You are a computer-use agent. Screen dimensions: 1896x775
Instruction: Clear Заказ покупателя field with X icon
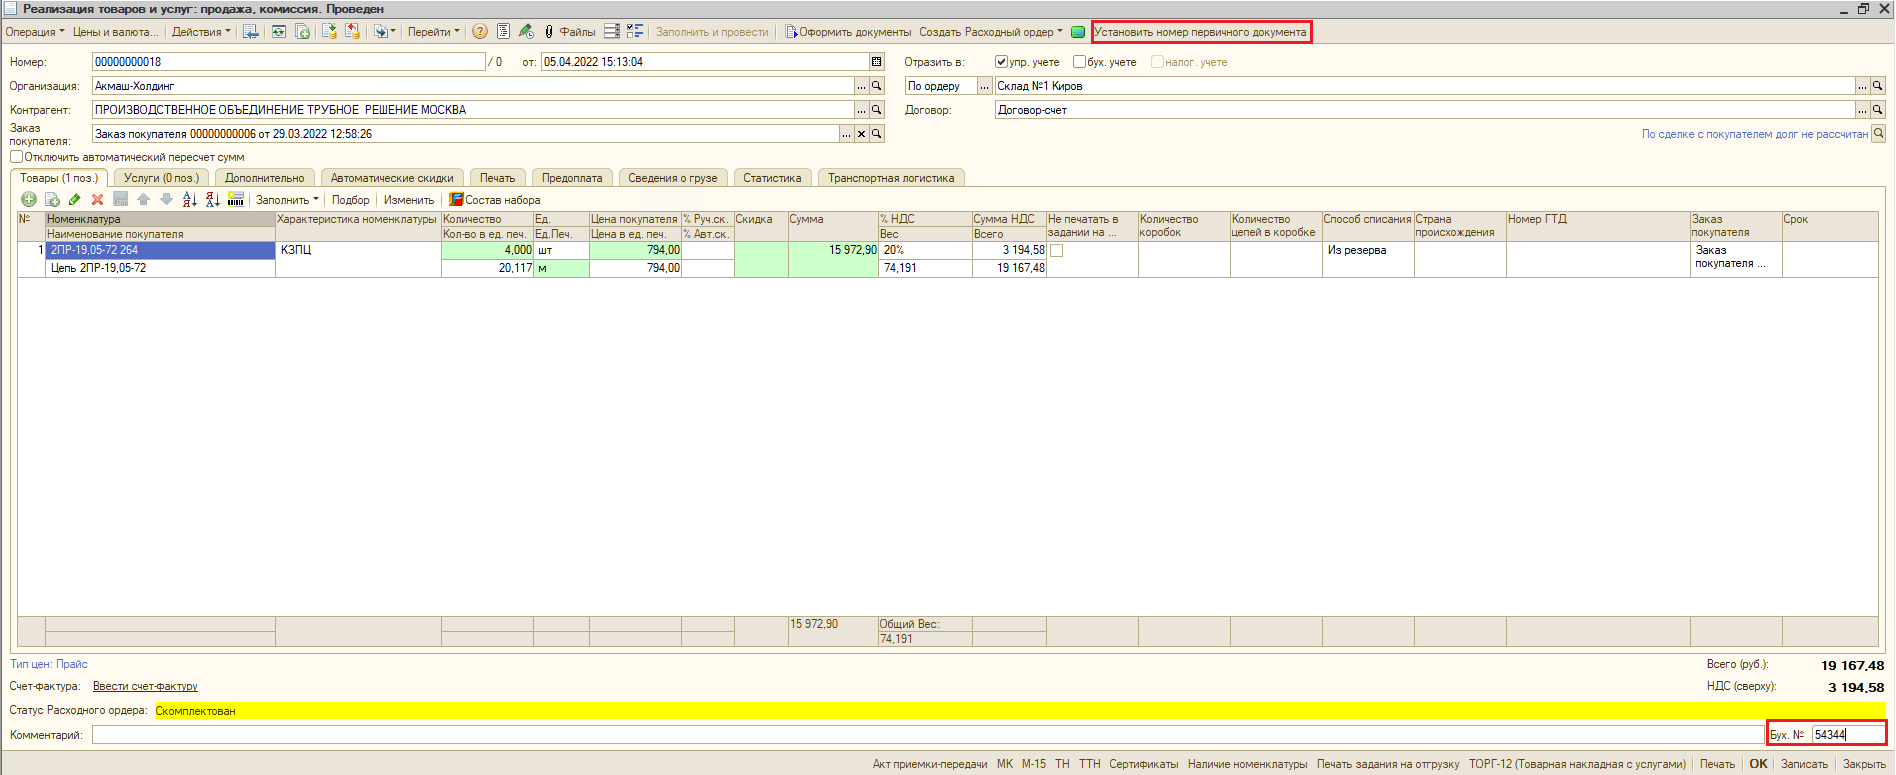tap(862, 134)
